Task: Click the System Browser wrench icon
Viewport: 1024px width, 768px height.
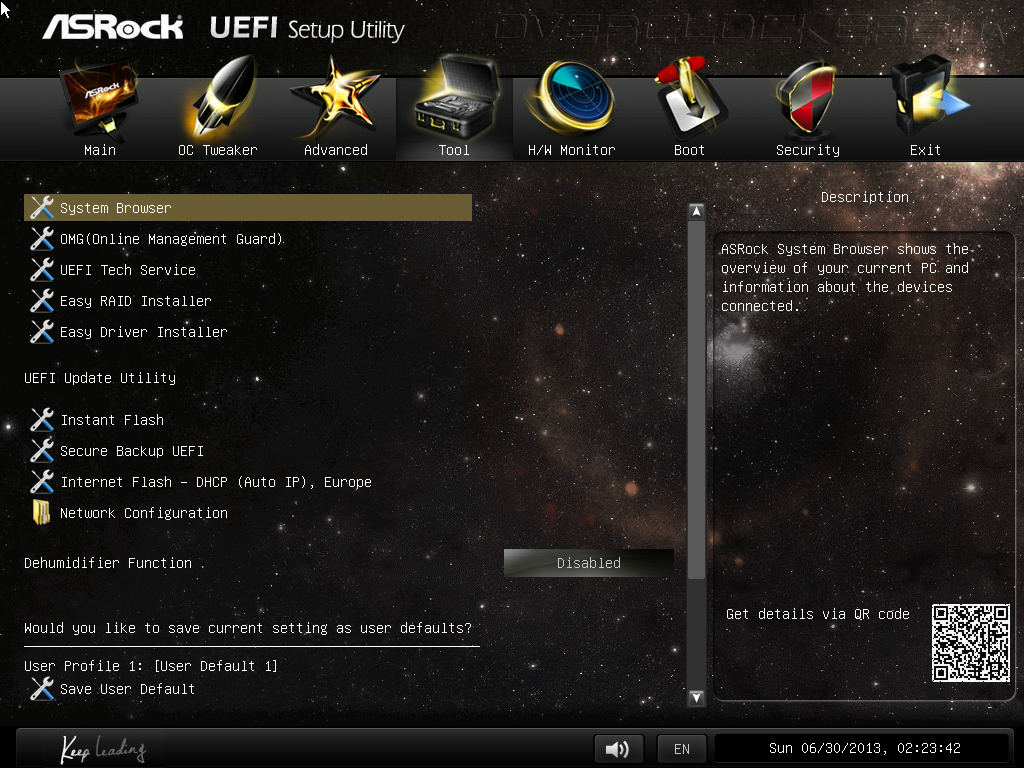Action: 42,208
